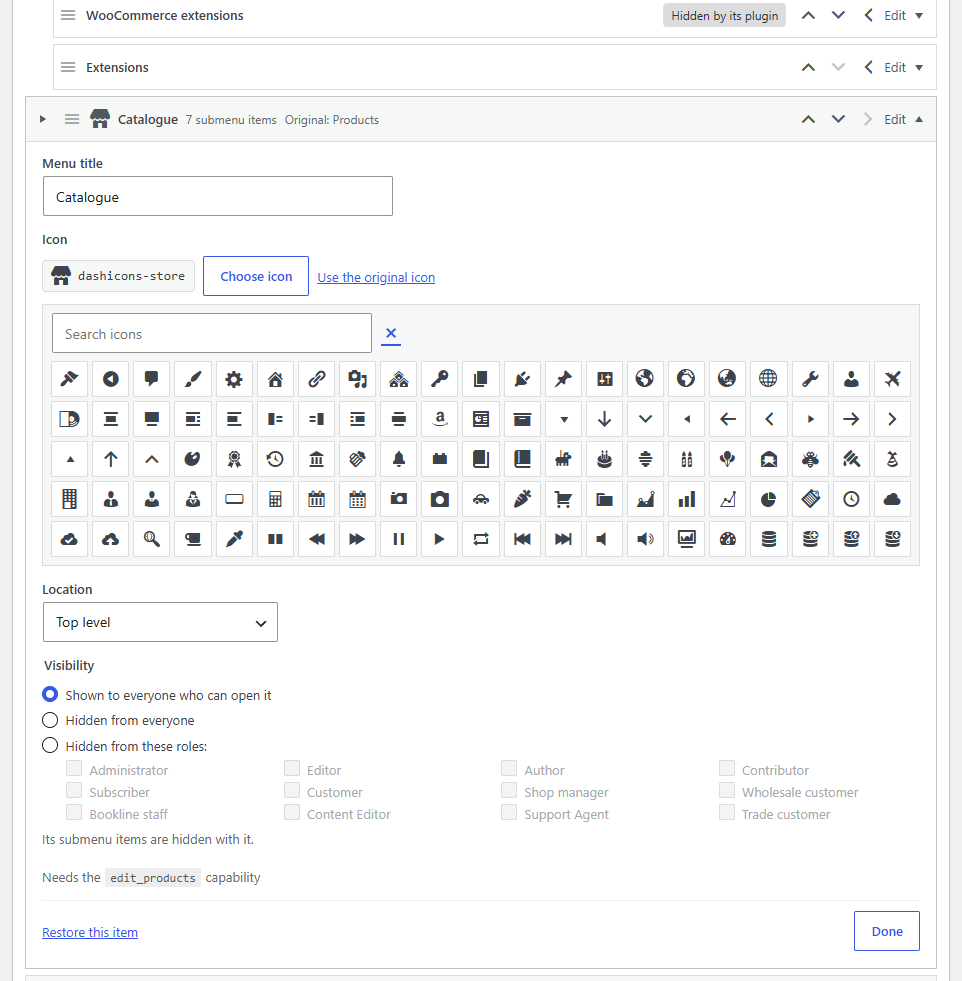The image size is (962, 981).
Task: Choose the magnifying glass search icon
Action: tap(151, 539)
